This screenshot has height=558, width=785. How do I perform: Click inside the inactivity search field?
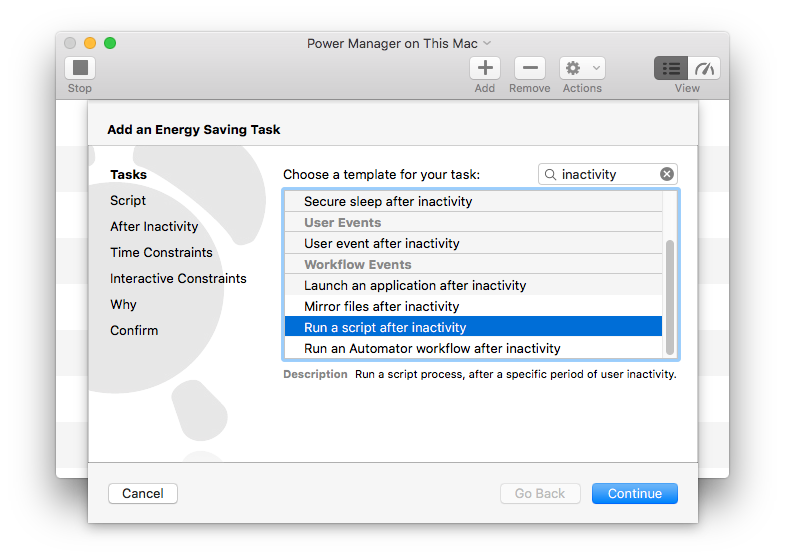[x=608, y=174]
